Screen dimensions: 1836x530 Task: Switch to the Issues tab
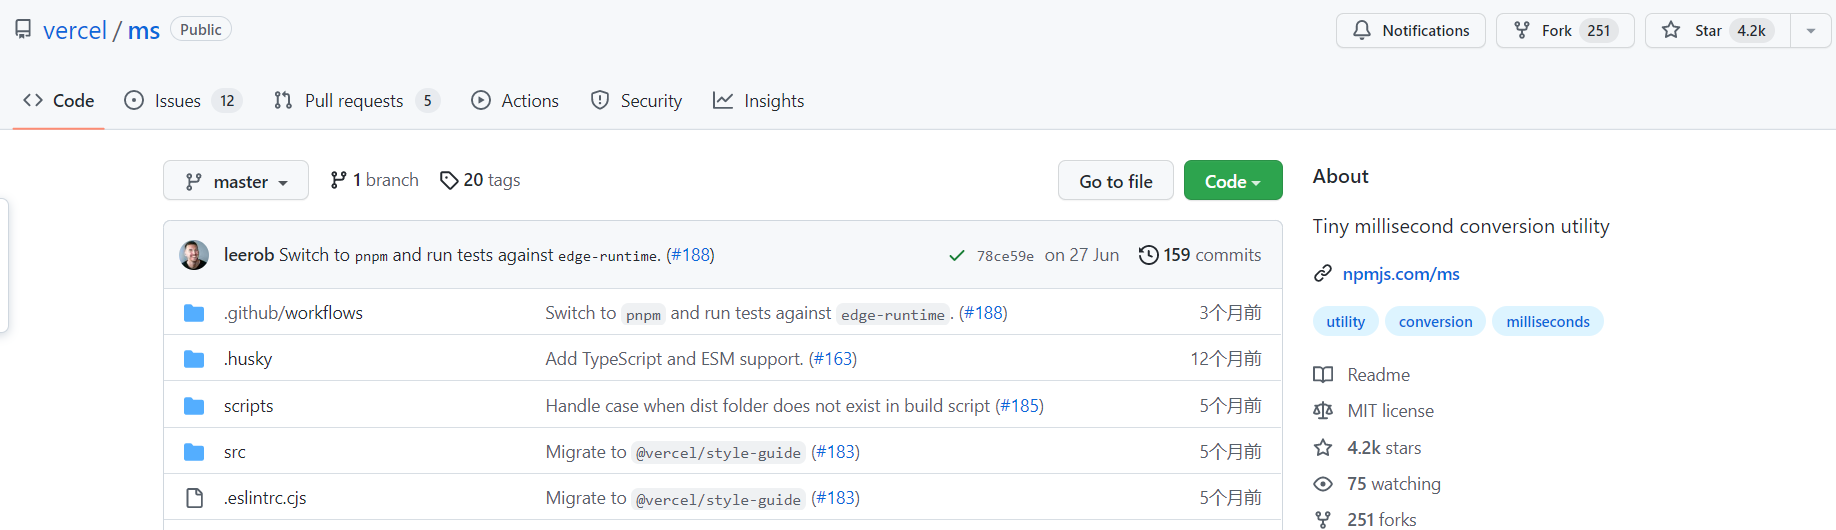pyautogui.click(x=183, y=101)
